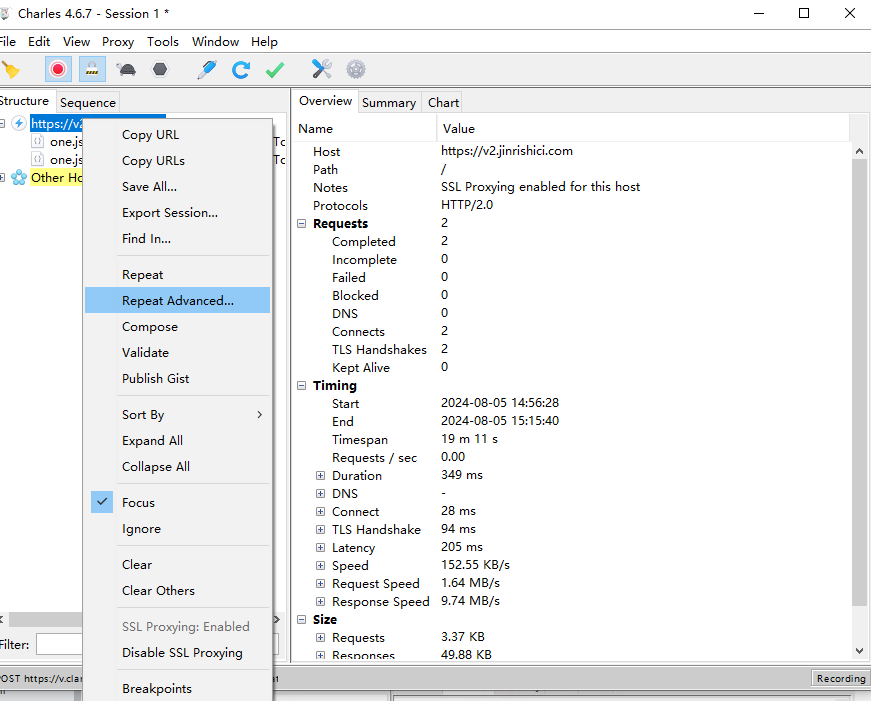Viewport: 871px width, 701px height.
Task: Expand the Duration row in Timing
Action: click(x=321, y=476)
